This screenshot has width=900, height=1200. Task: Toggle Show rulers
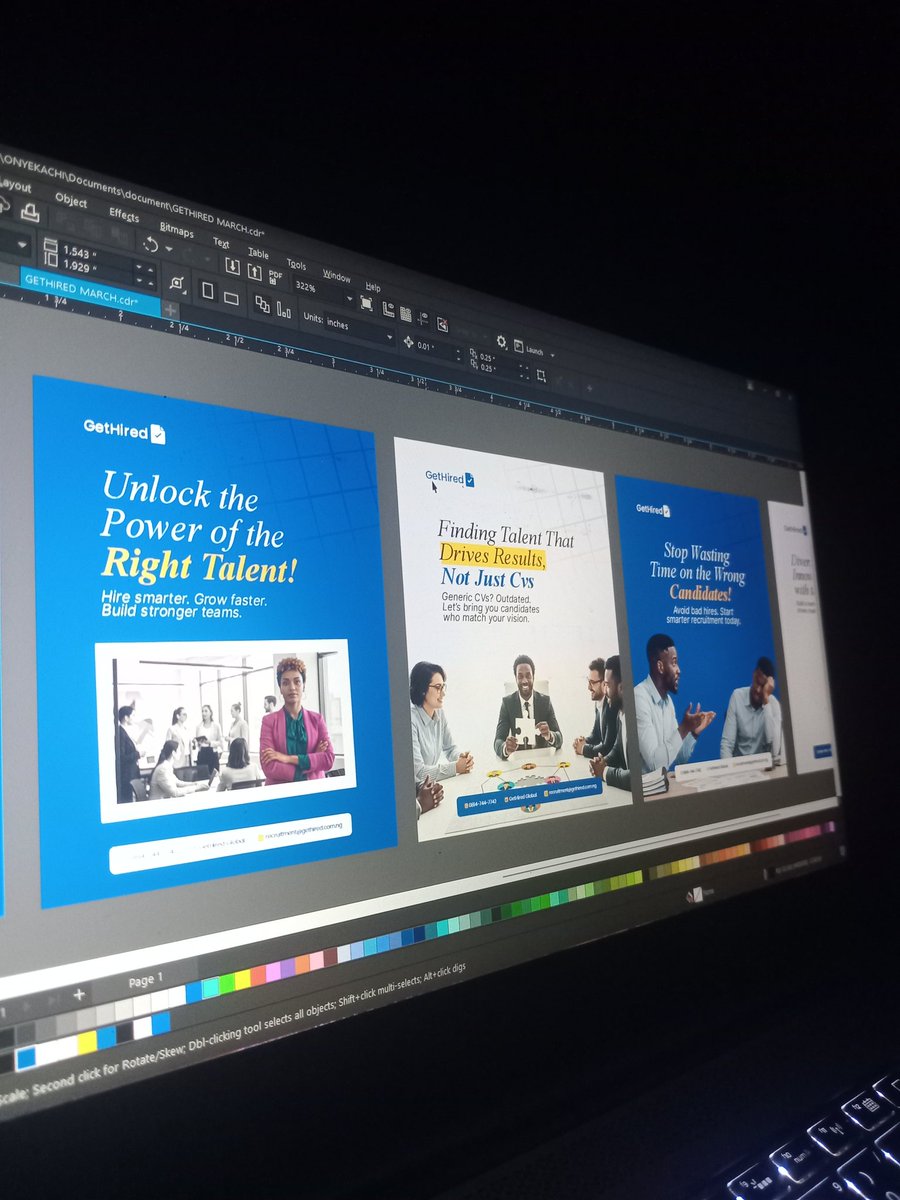point(389,309)
